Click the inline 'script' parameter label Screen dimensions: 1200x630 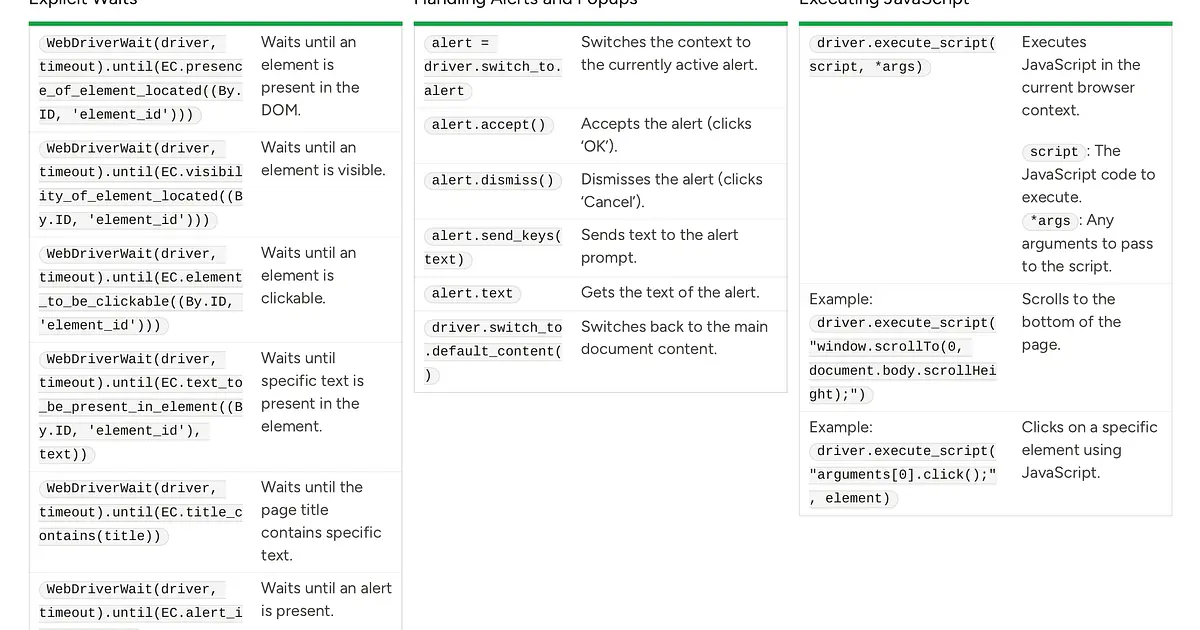(x=1054, y=152)
